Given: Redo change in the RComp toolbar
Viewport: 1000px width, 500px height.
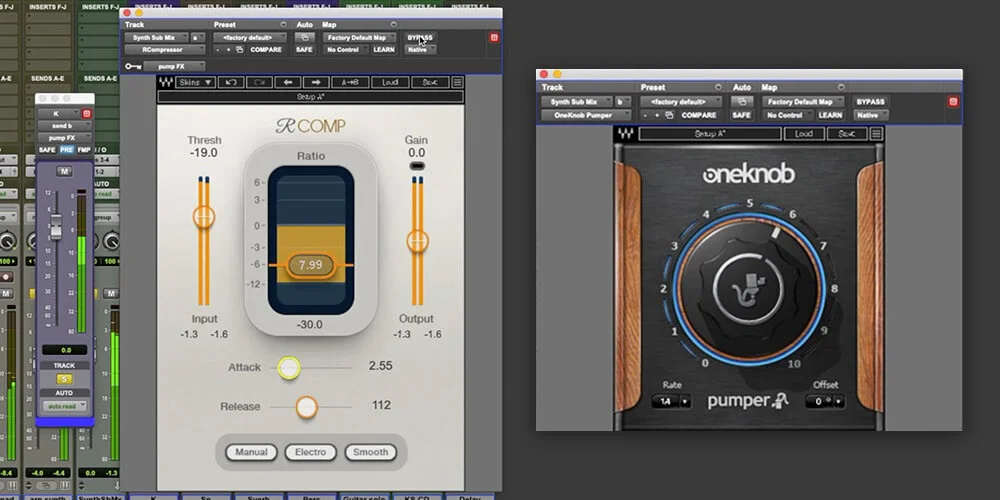Looking at the screenshot, I should coord(261,82).
